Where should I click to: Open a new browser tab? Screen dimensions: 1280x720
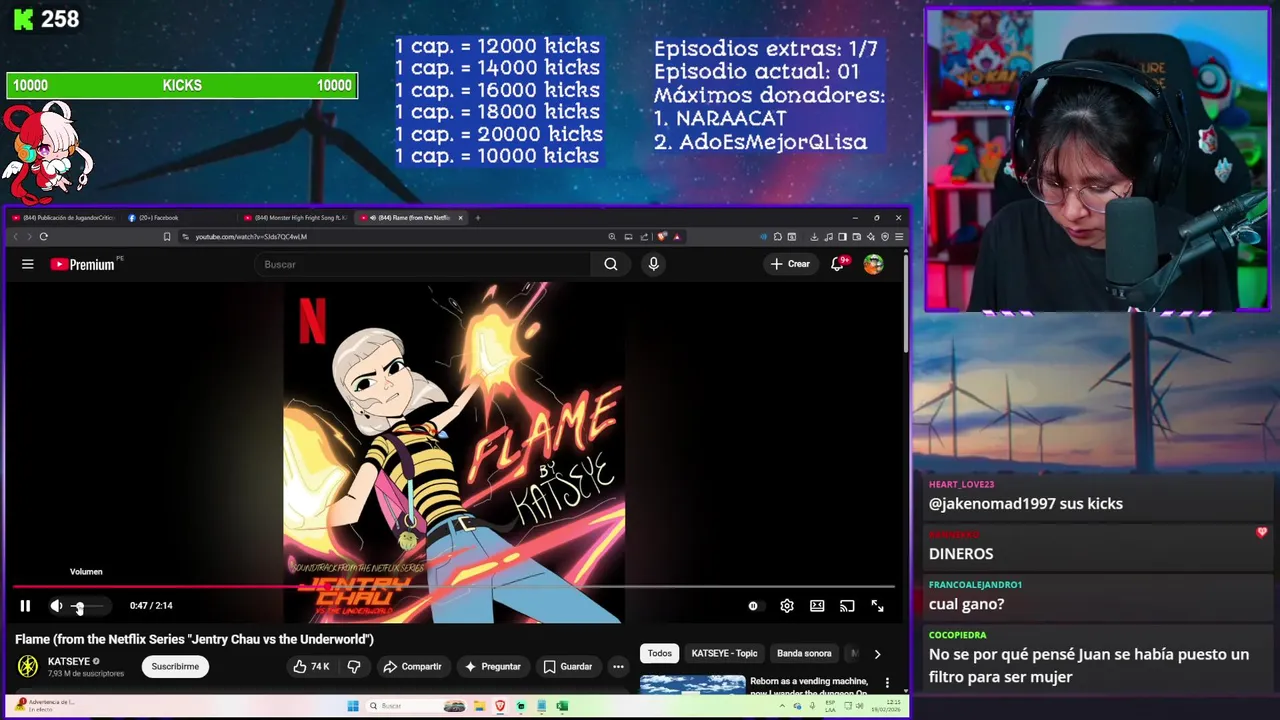[x=477, y=217]
